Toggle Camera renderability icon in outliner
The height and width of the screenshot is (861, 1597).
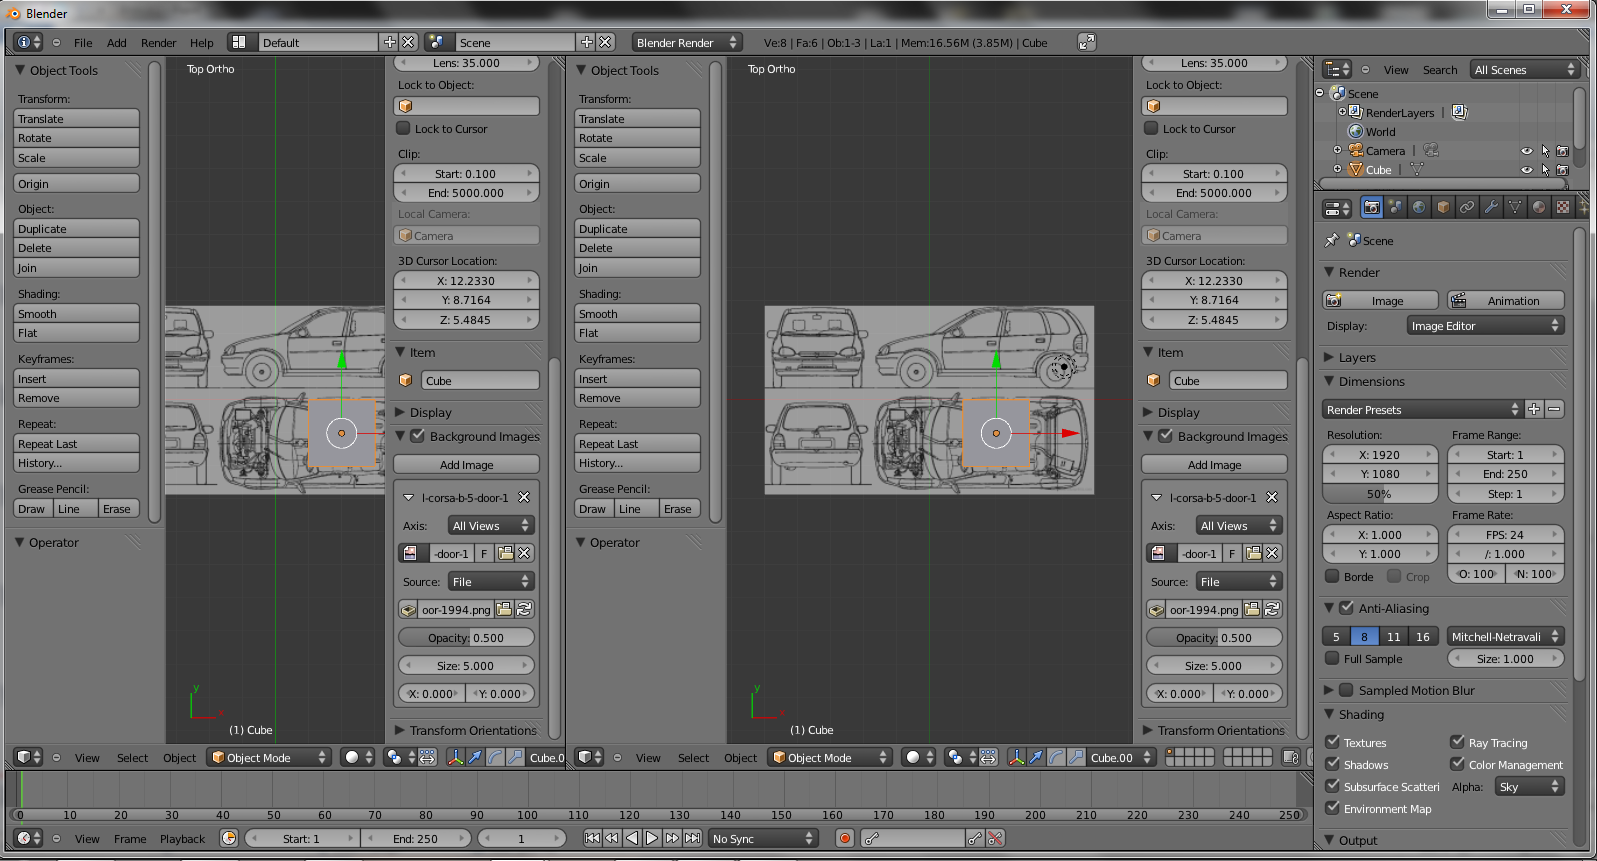click(1563, 151)
